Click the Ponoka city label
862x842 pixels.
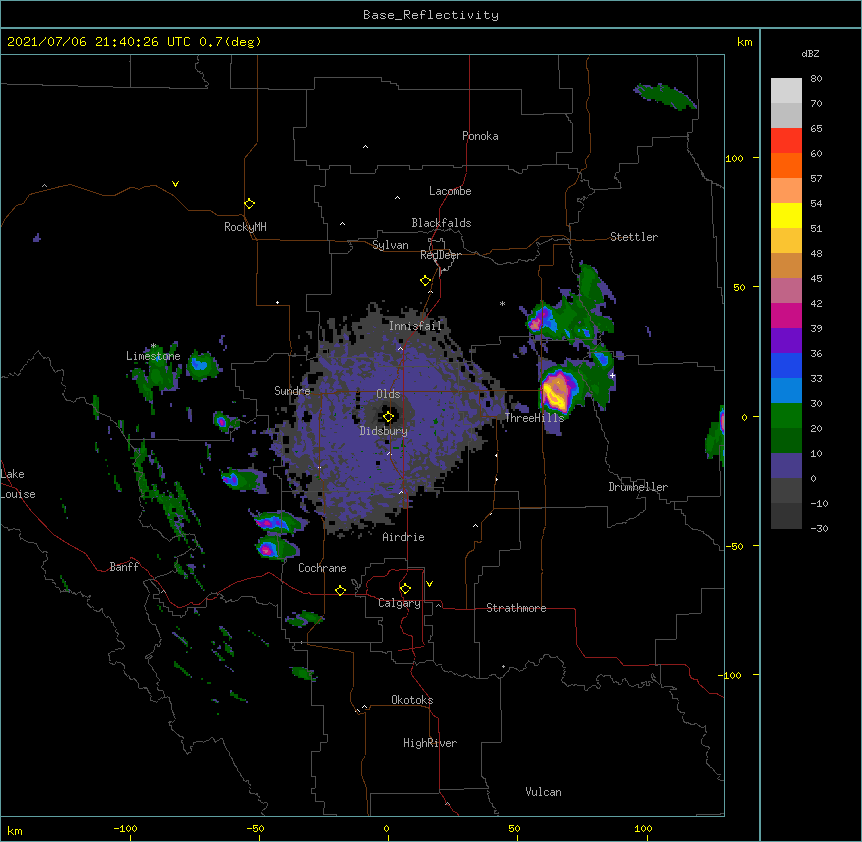tap(480, 136)
